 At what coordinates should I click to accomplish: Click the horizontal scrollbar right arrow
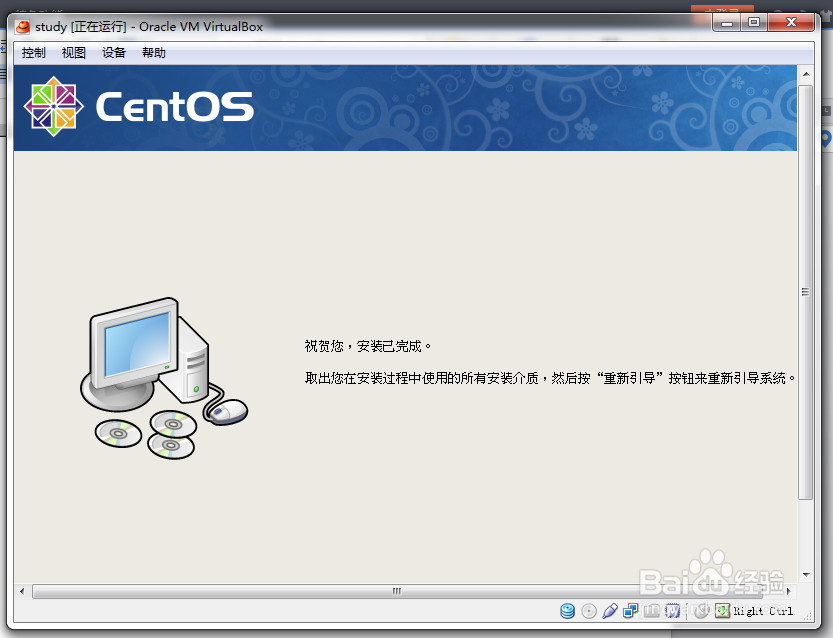788,591
